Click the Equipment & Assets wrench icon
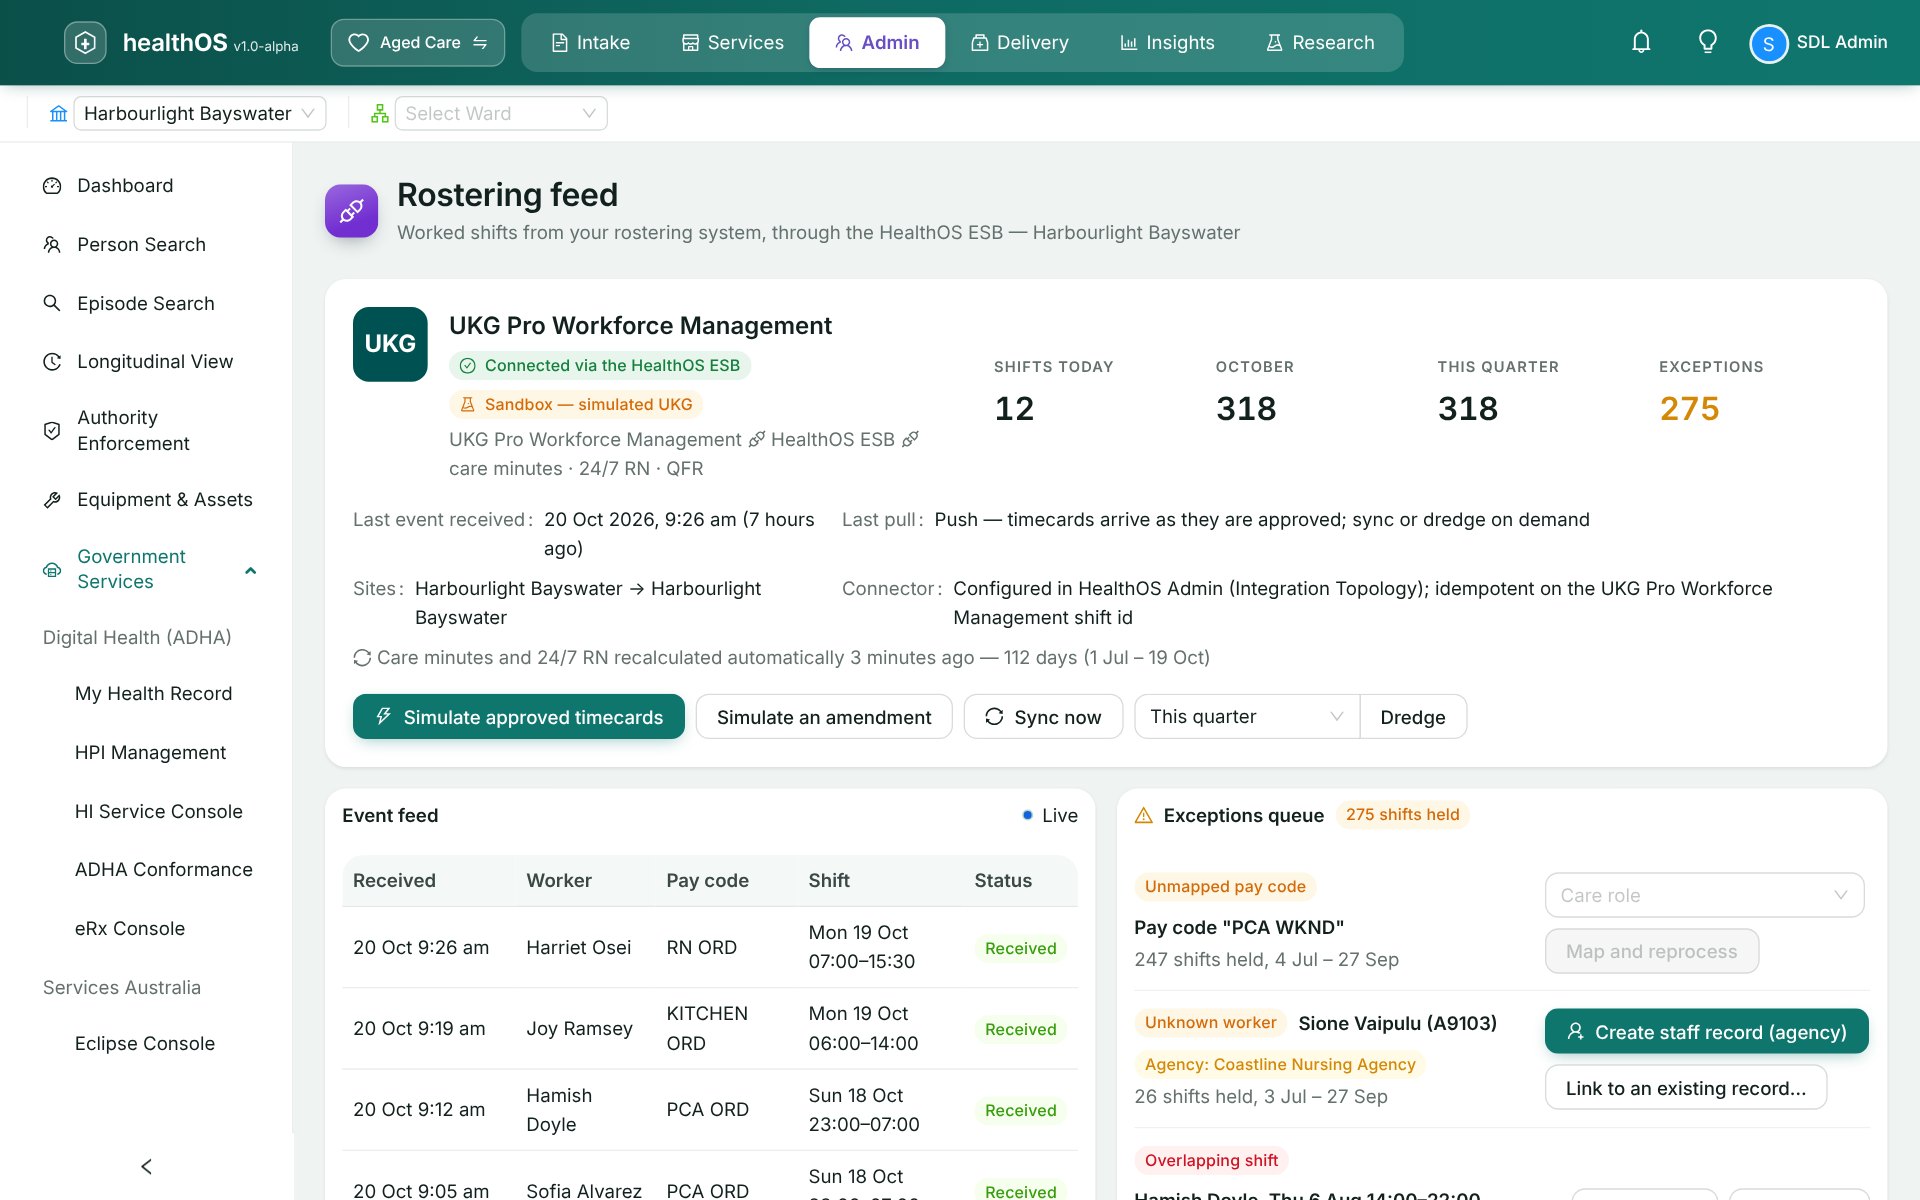Image resolution: width=1920 pixels, height=1200 pixels. pyautogui.click(x=52, y=499)
